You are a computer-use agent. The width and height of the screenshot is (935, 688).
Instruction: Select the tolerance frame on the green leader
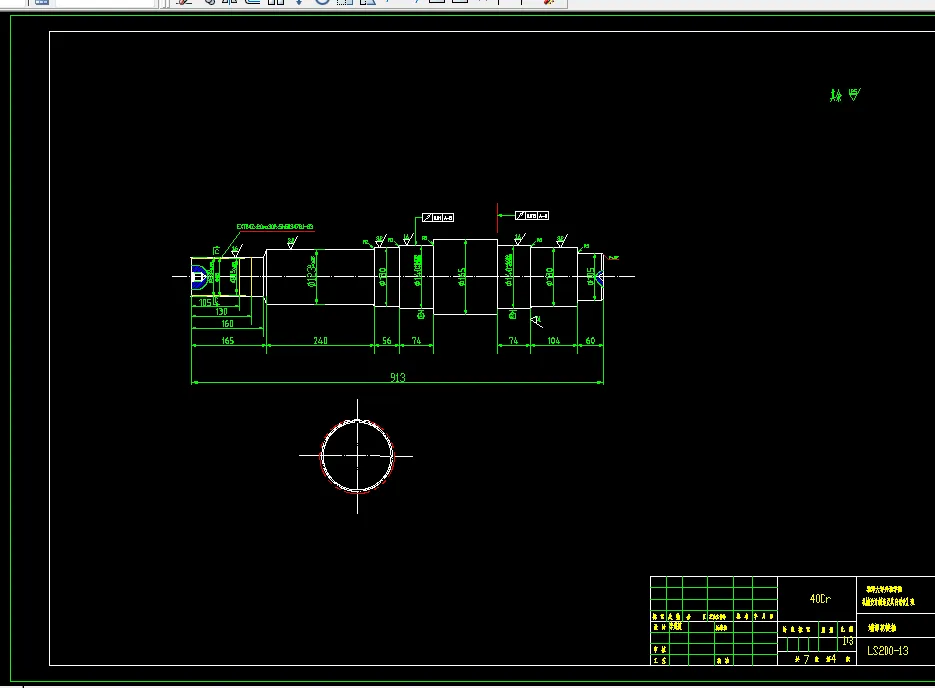[438, 218]
